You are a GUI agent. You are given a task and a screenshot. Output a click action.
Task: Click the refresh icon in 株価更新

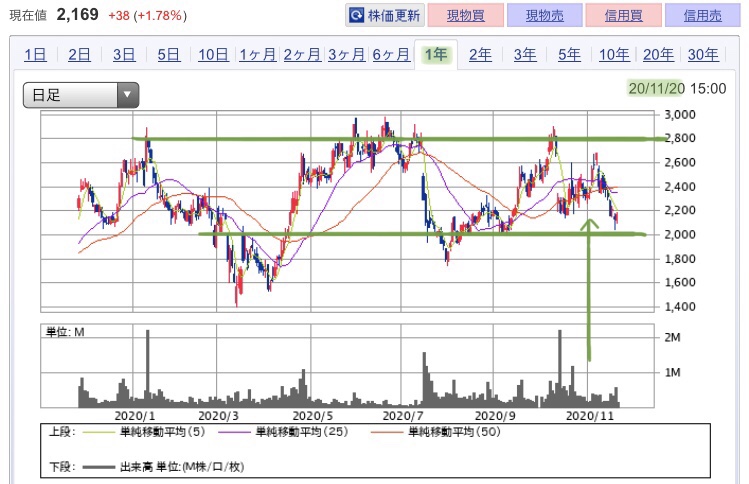356,16
